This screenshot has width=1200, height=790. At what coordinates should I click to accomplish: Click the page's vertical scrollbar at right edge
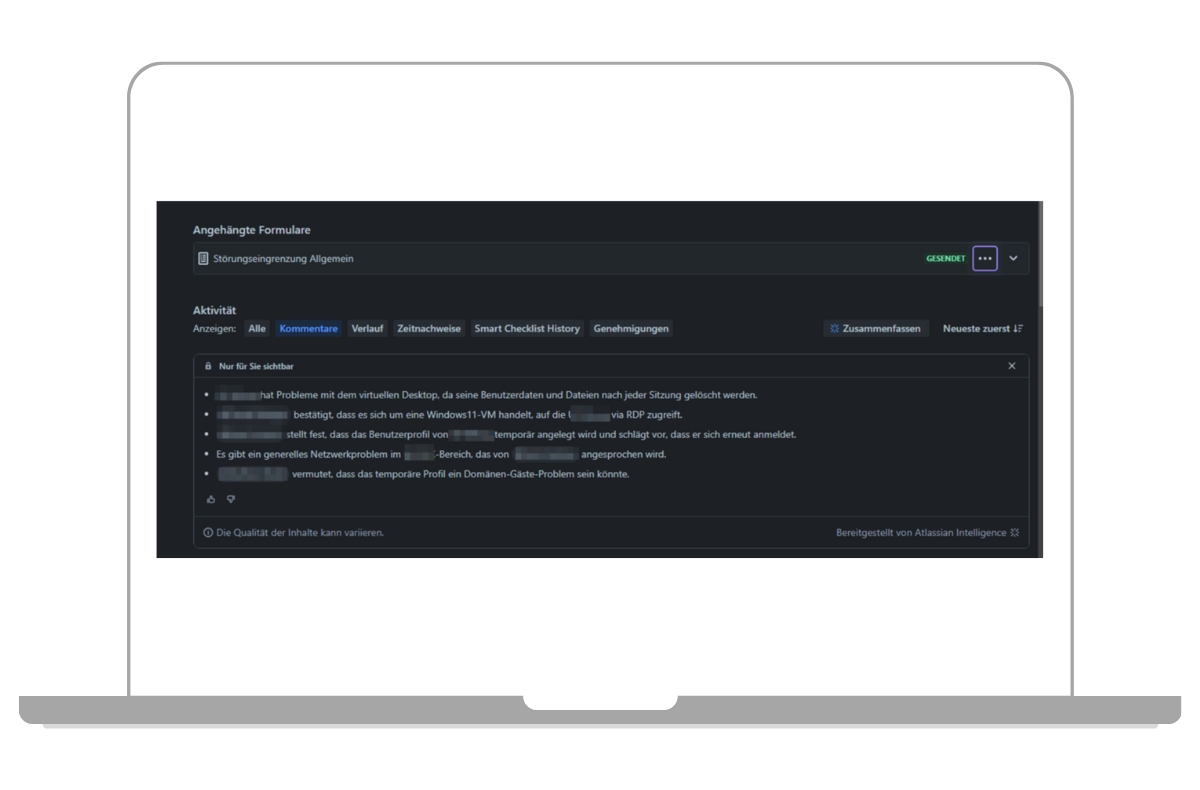pyautogui.click(x=1039, y=379)
